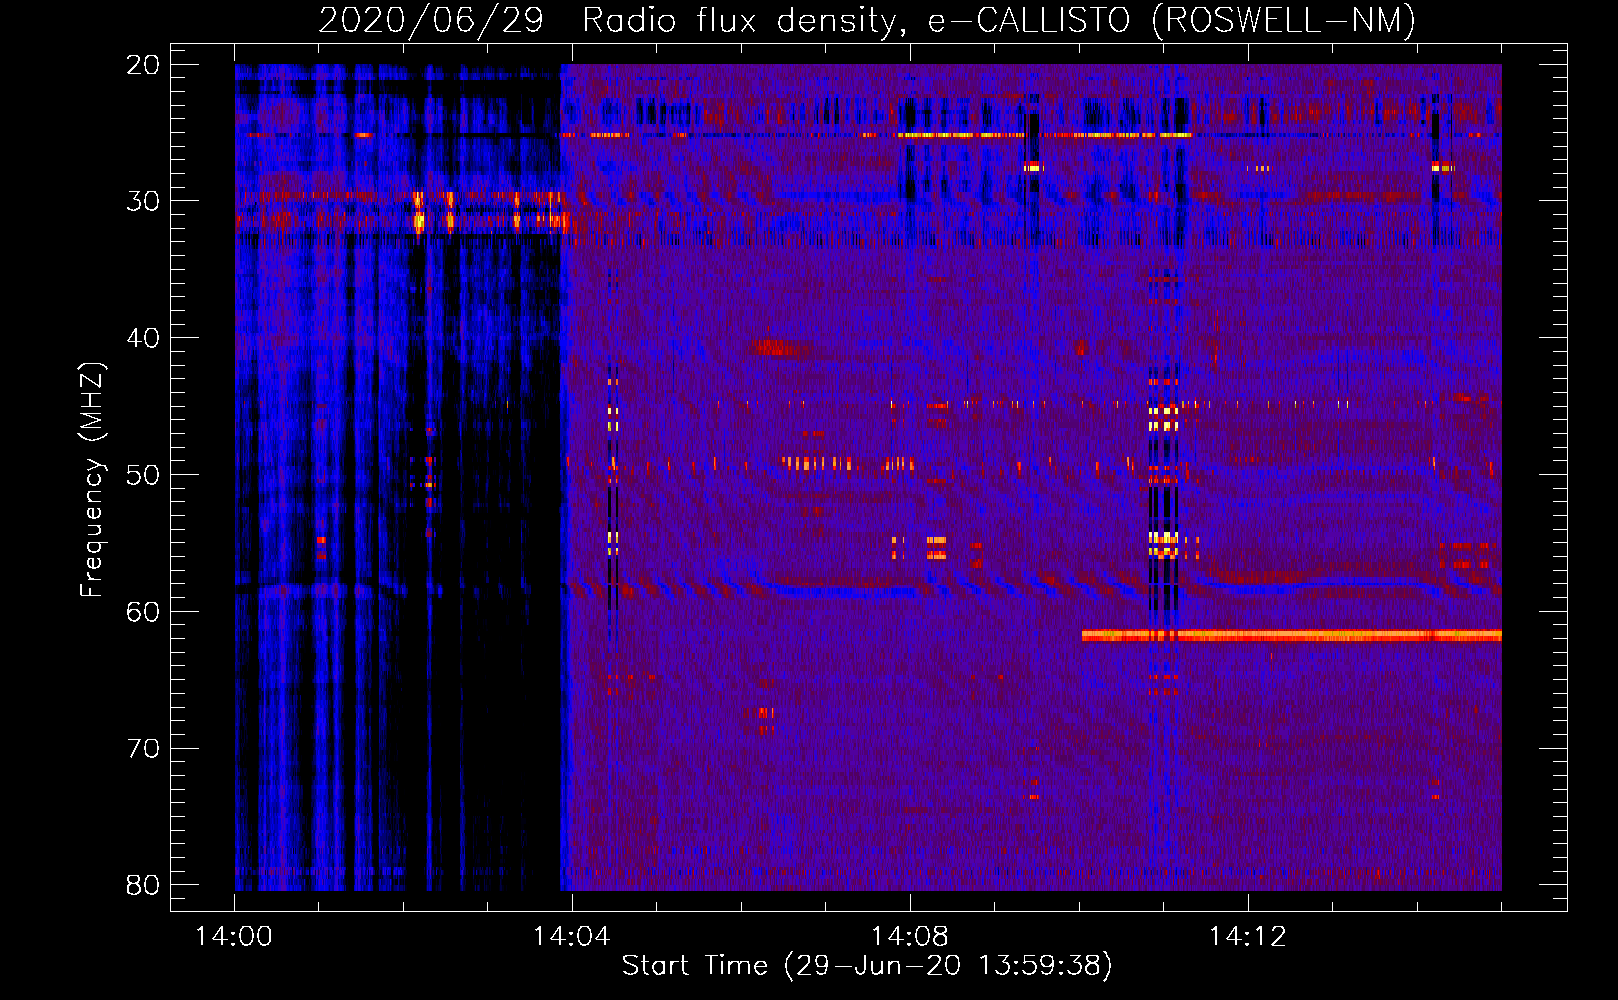Click the 80 MHz frequency tick label

pos(143,885)
